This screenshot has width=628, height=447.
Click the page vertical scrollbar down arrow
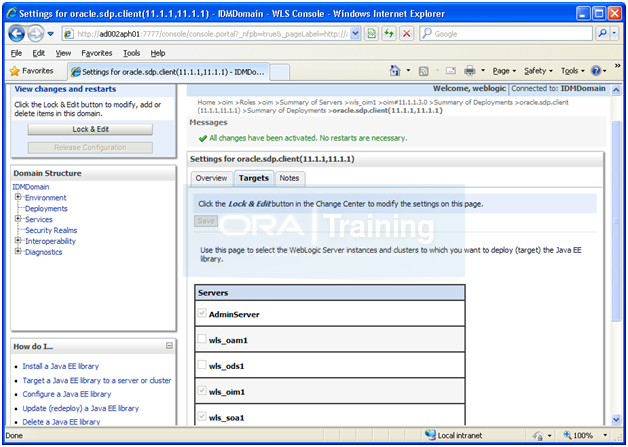click(616, 419)
